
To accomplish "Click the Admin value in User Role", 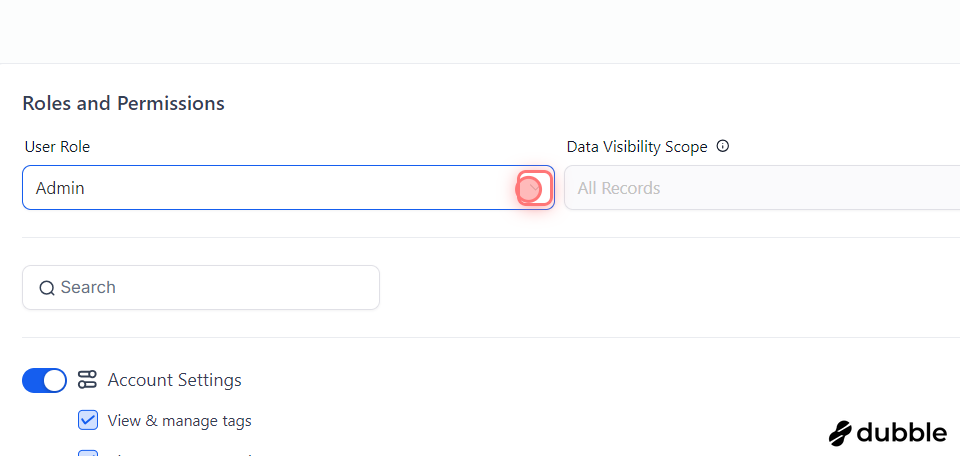I will click(x=60, y=188).
